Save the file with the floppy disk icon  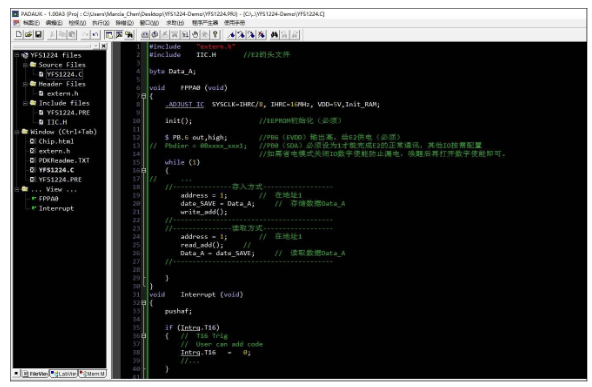point(38,35)
